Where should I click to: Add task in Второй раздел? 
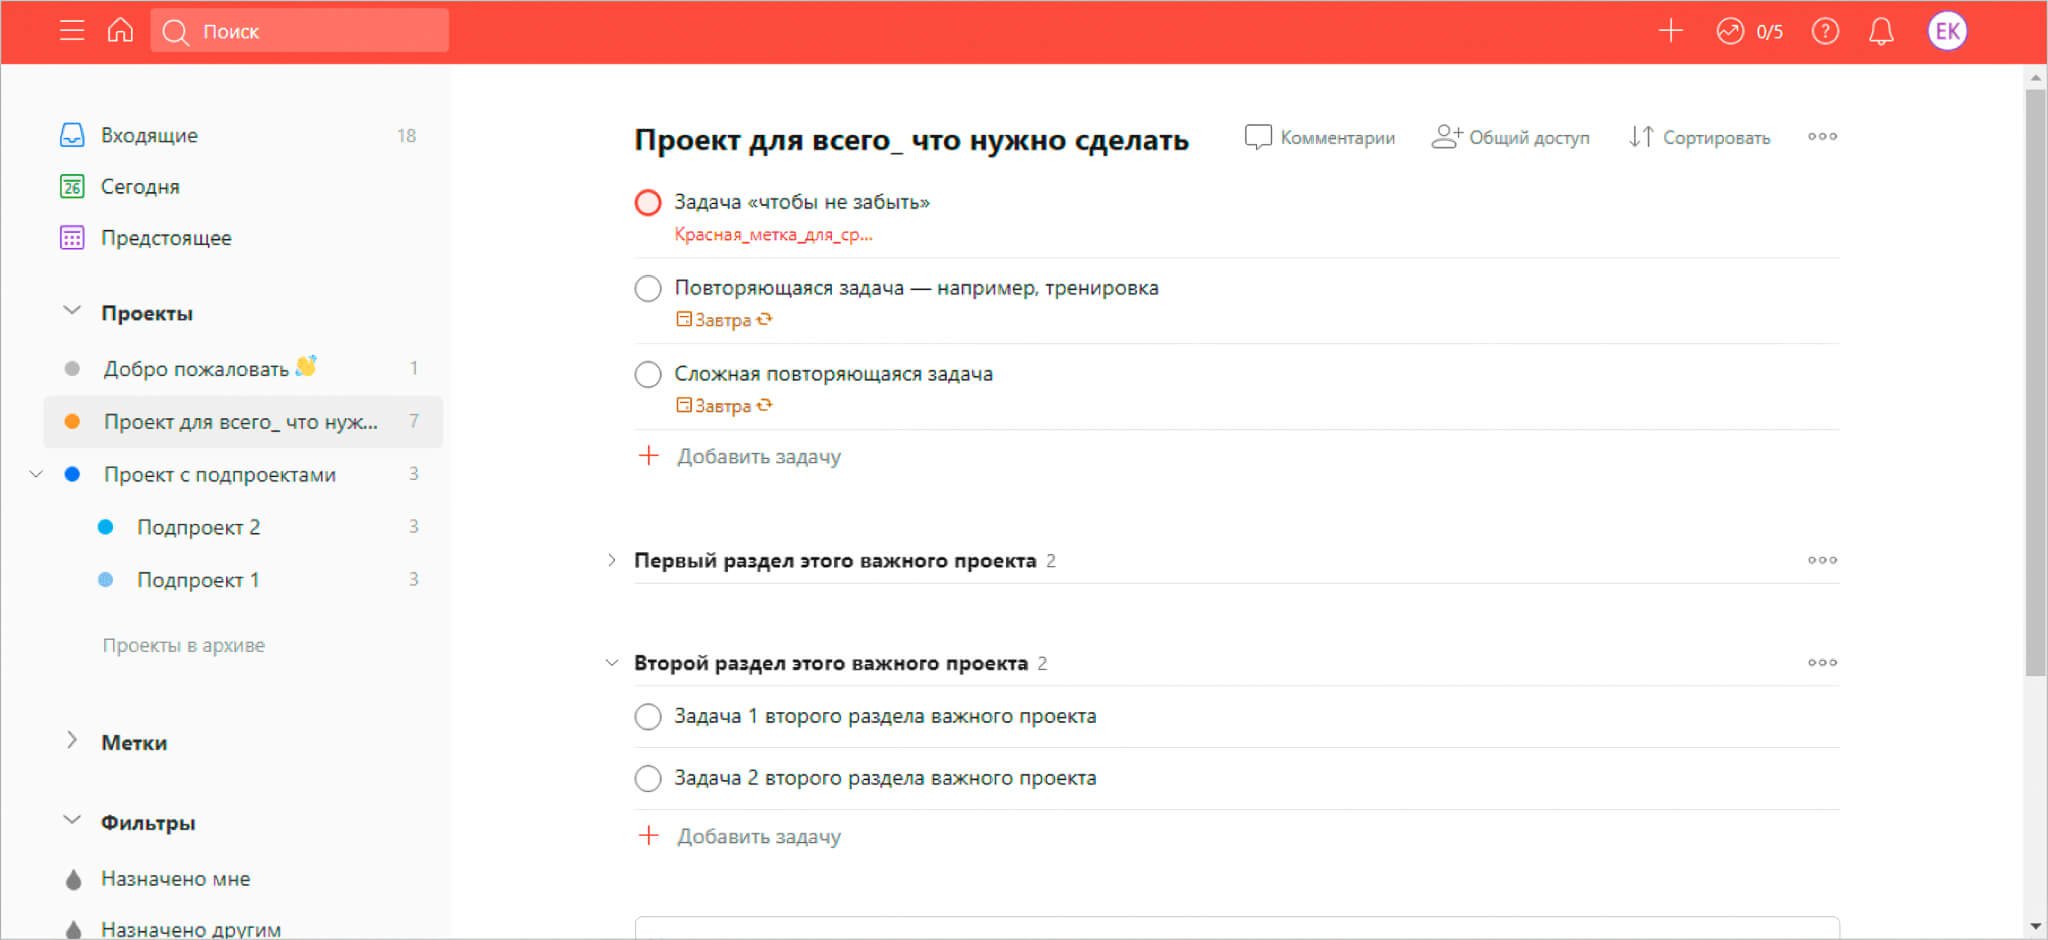(x=740, y=836)
